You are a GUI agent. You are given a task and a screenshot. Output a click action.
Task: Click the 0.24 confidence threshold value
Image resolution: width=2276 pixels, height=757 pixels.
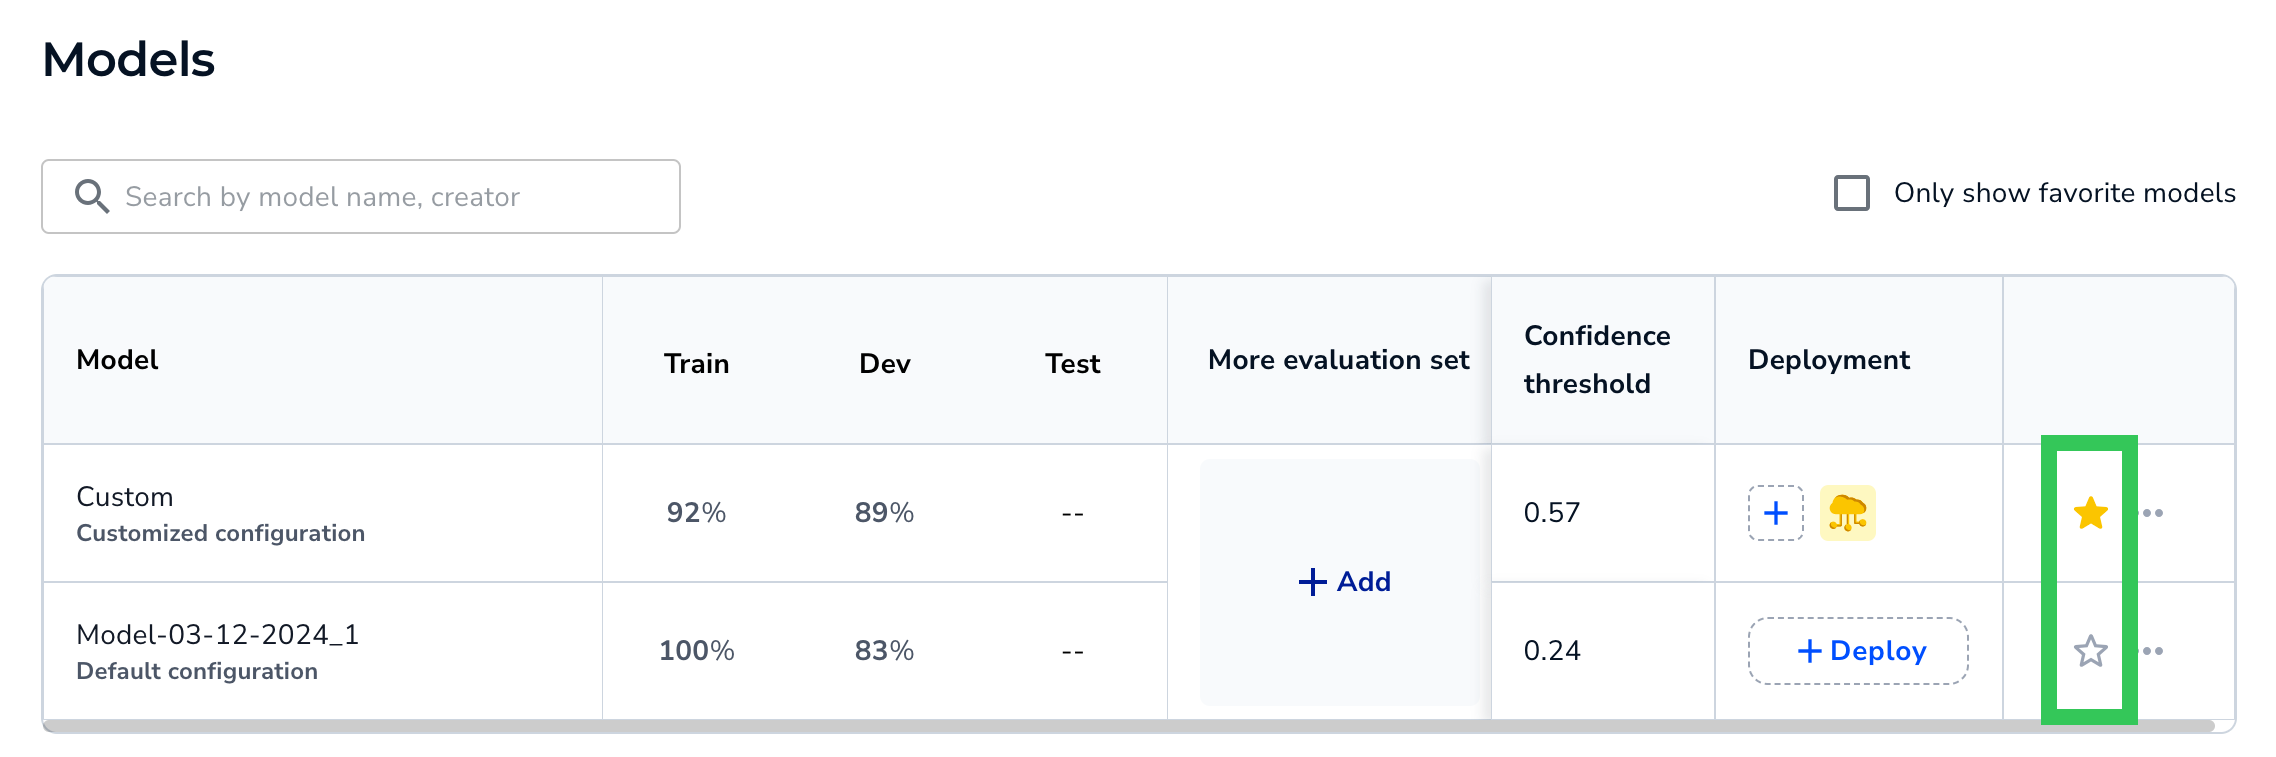(x=1552, y=651)
